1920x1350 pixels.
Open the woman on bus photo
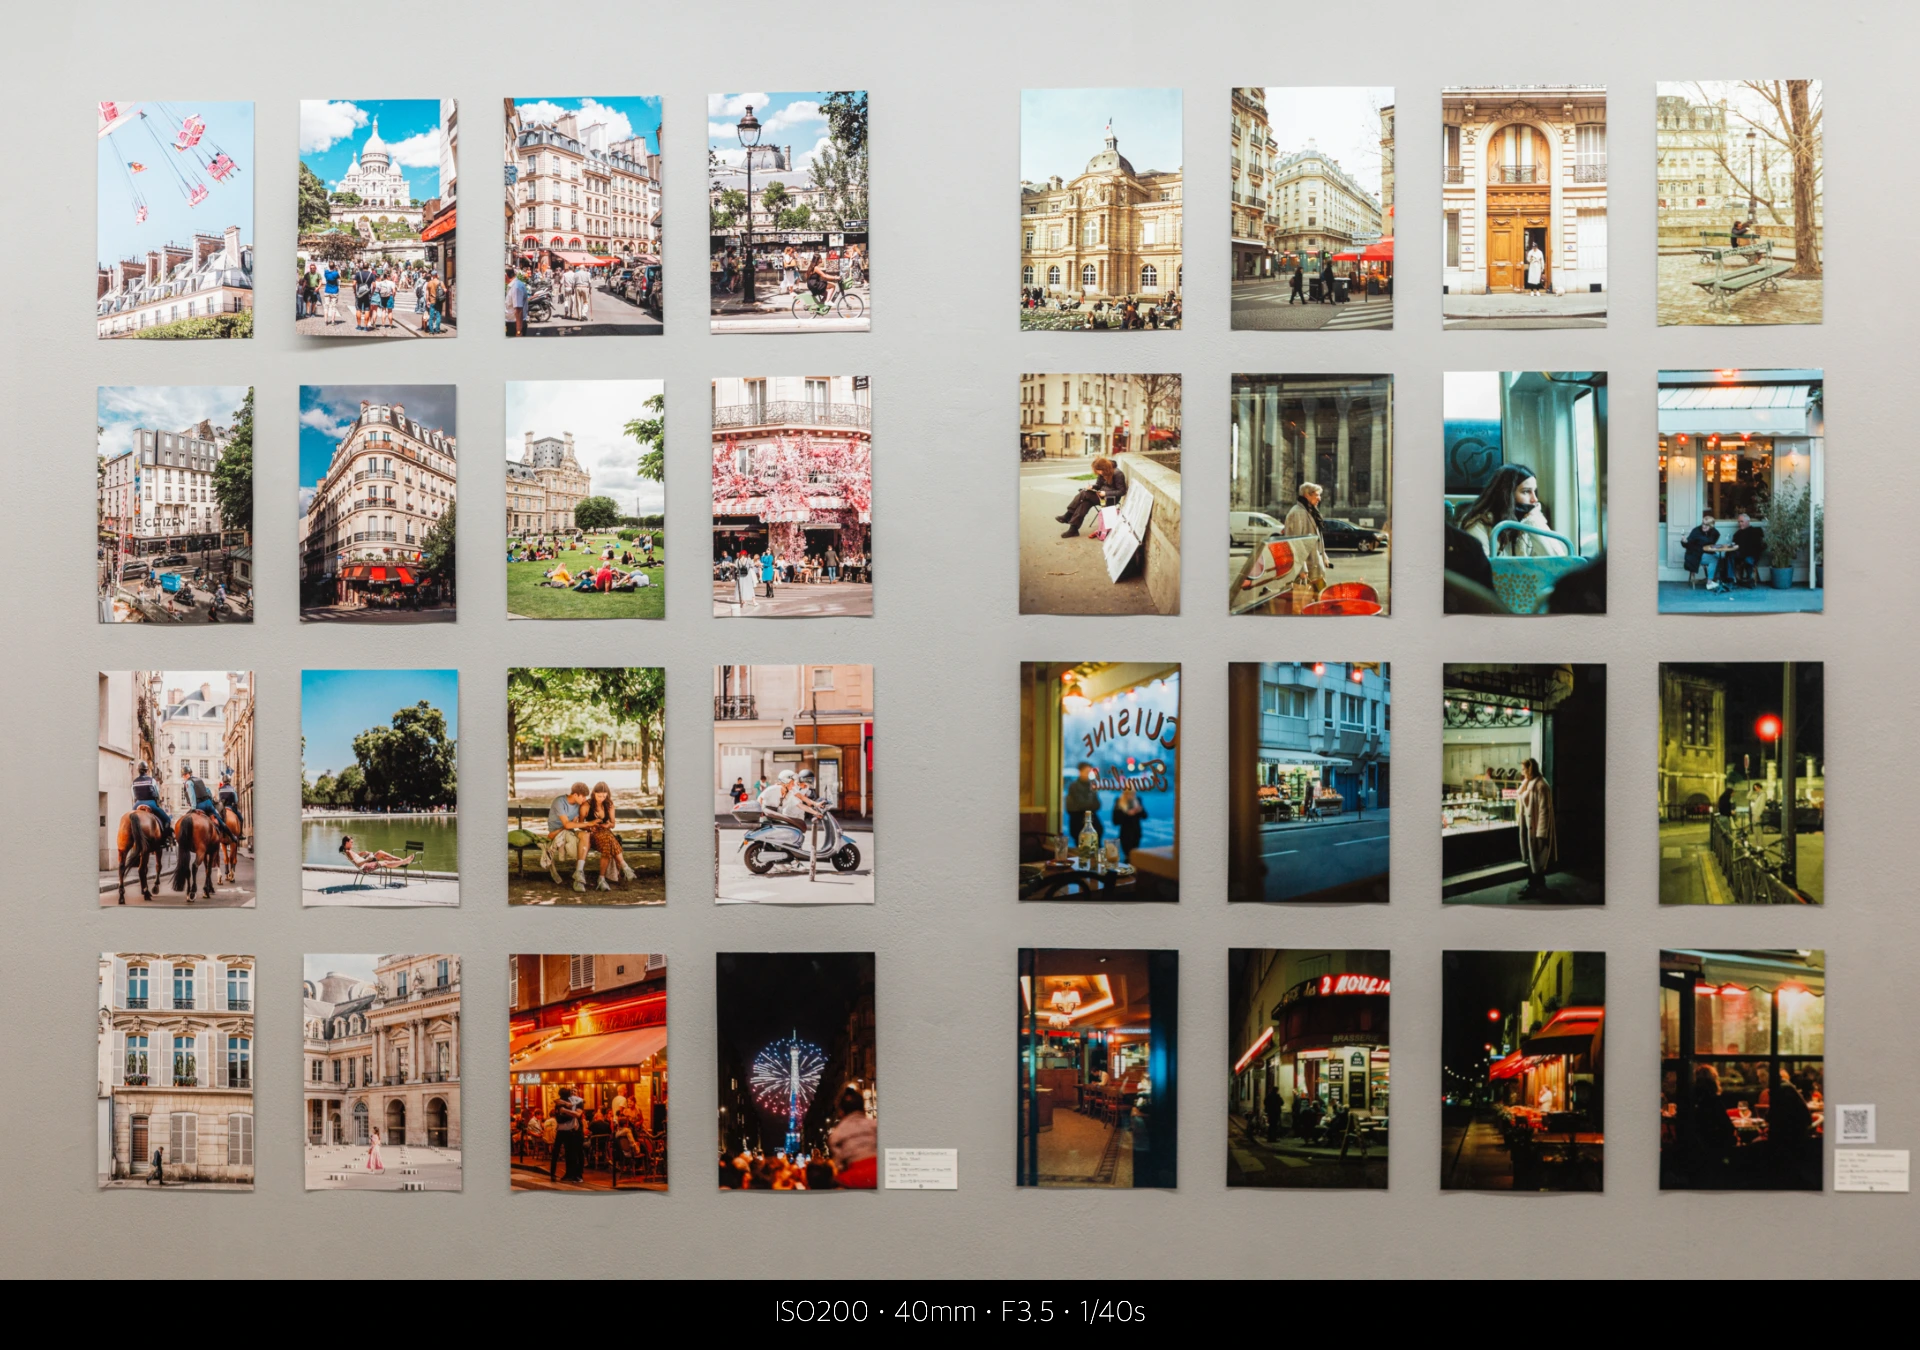click(1525, 493)
